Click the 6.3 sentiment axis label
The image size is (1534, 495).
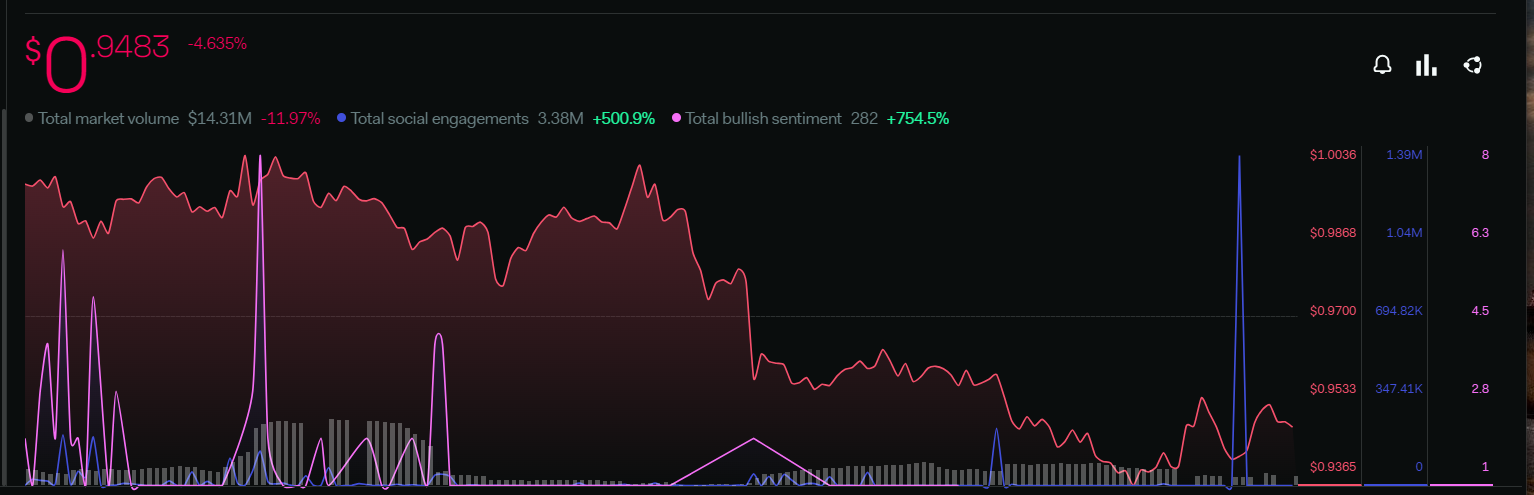point(1480,233)
